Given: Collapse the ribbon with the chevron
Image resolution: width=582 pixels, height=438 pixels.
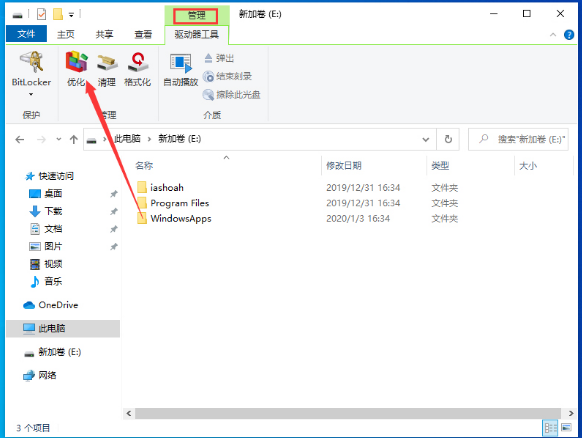Looking at the screenshot, I should (x=553, y=35).
